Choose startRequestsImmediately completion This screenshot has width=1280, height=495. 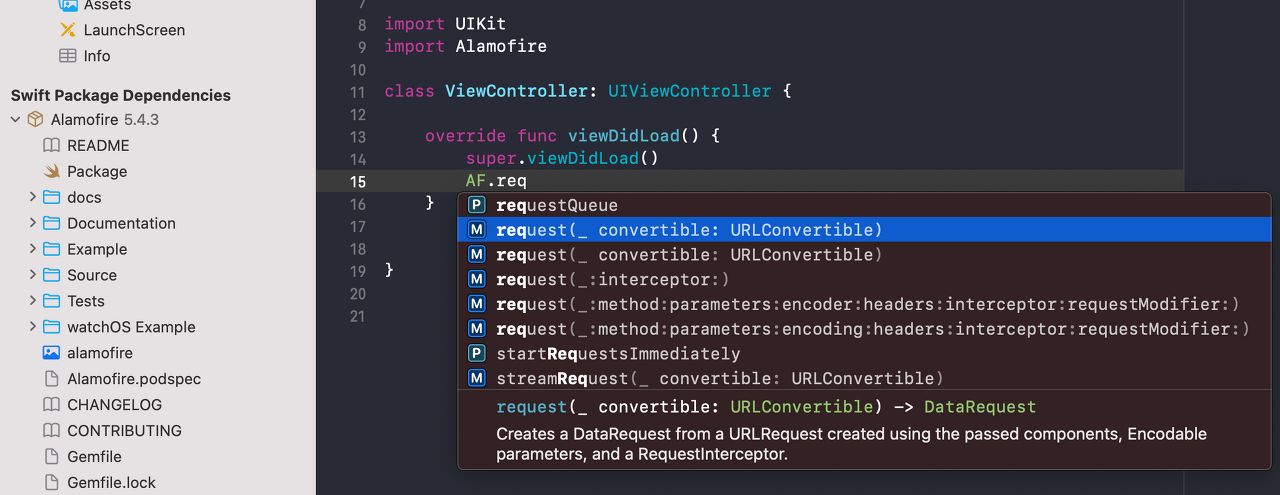click(864, 353)
